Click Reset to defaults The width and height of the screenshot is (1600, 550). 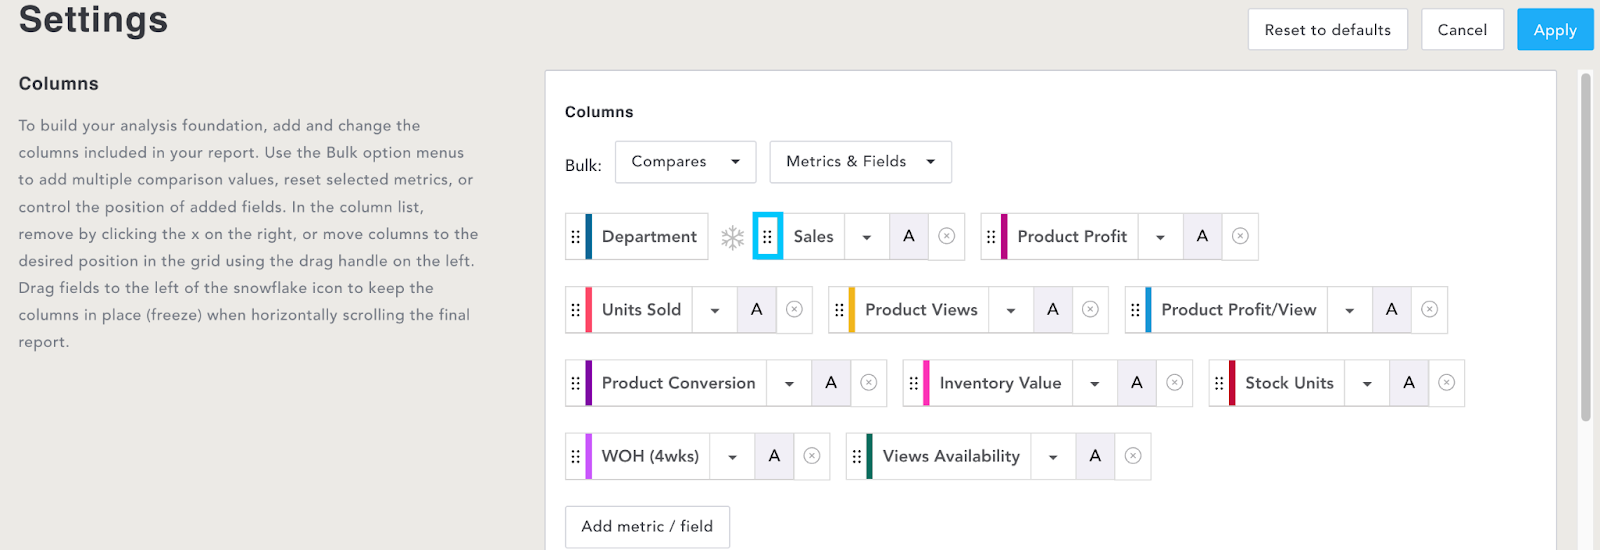(x=1328, y=30)
